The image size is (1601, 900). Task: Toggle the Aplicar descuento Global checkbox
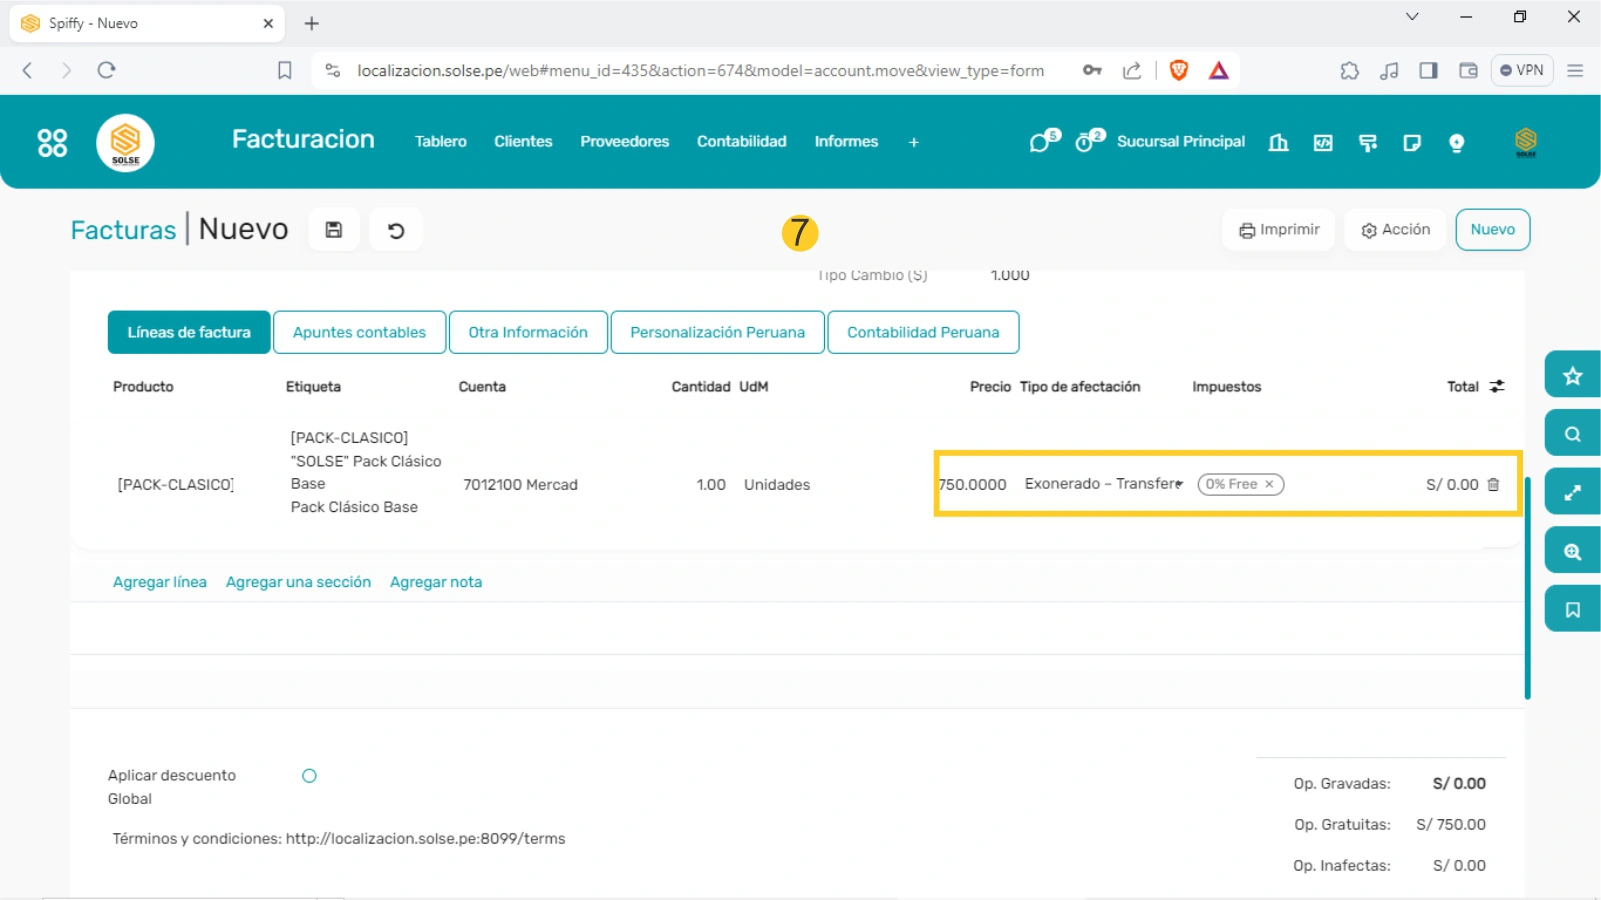309,776
